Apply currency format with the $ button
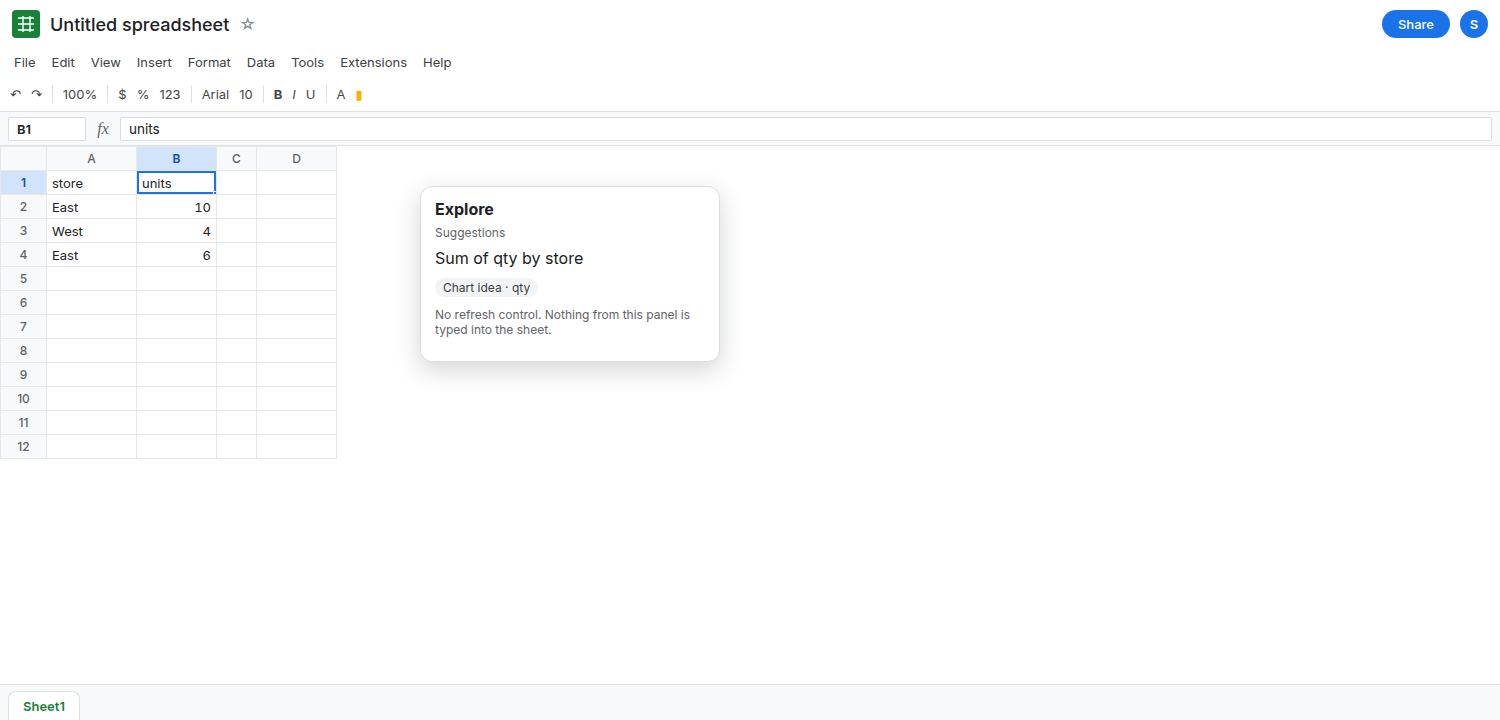 (x=122, y=94)
